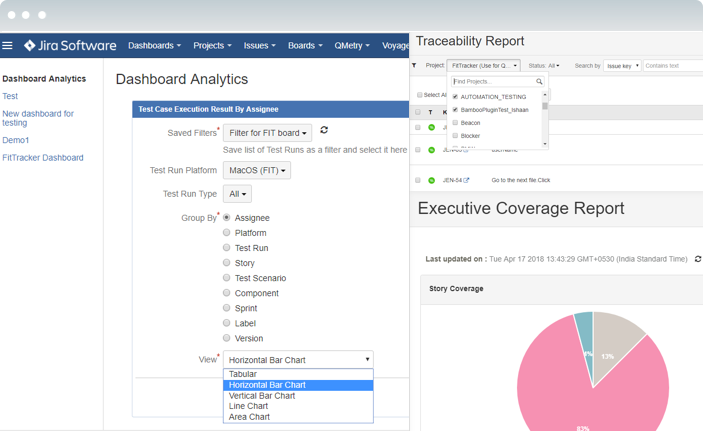This screenshot has width=703, height=431.
Task: Choose Vertical Bar Chart from View list
Action: [298, 396]
